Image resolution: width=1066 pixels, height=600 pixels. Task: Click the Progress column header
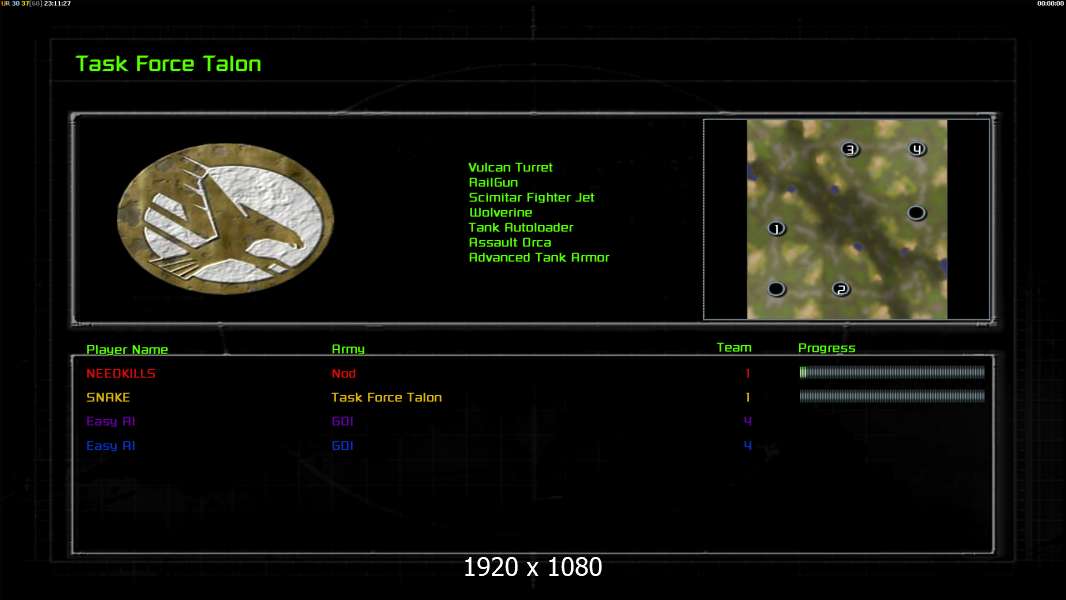coord(827,348)
